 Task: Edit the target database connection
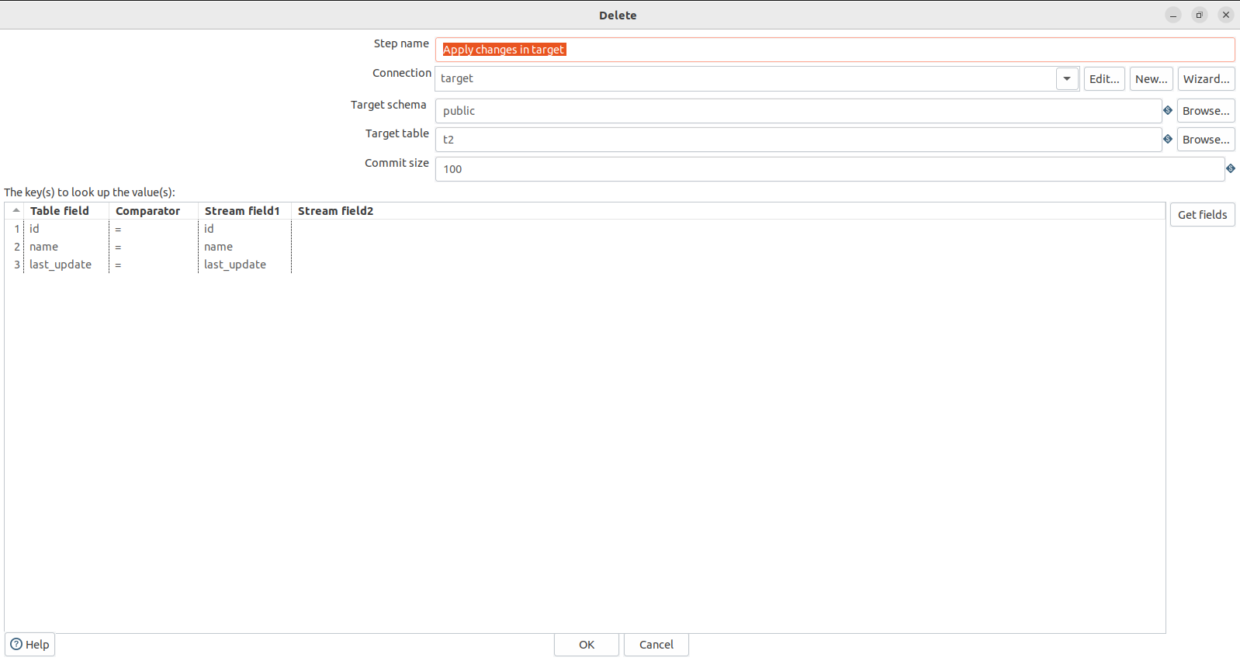[x=1104, y=78]
